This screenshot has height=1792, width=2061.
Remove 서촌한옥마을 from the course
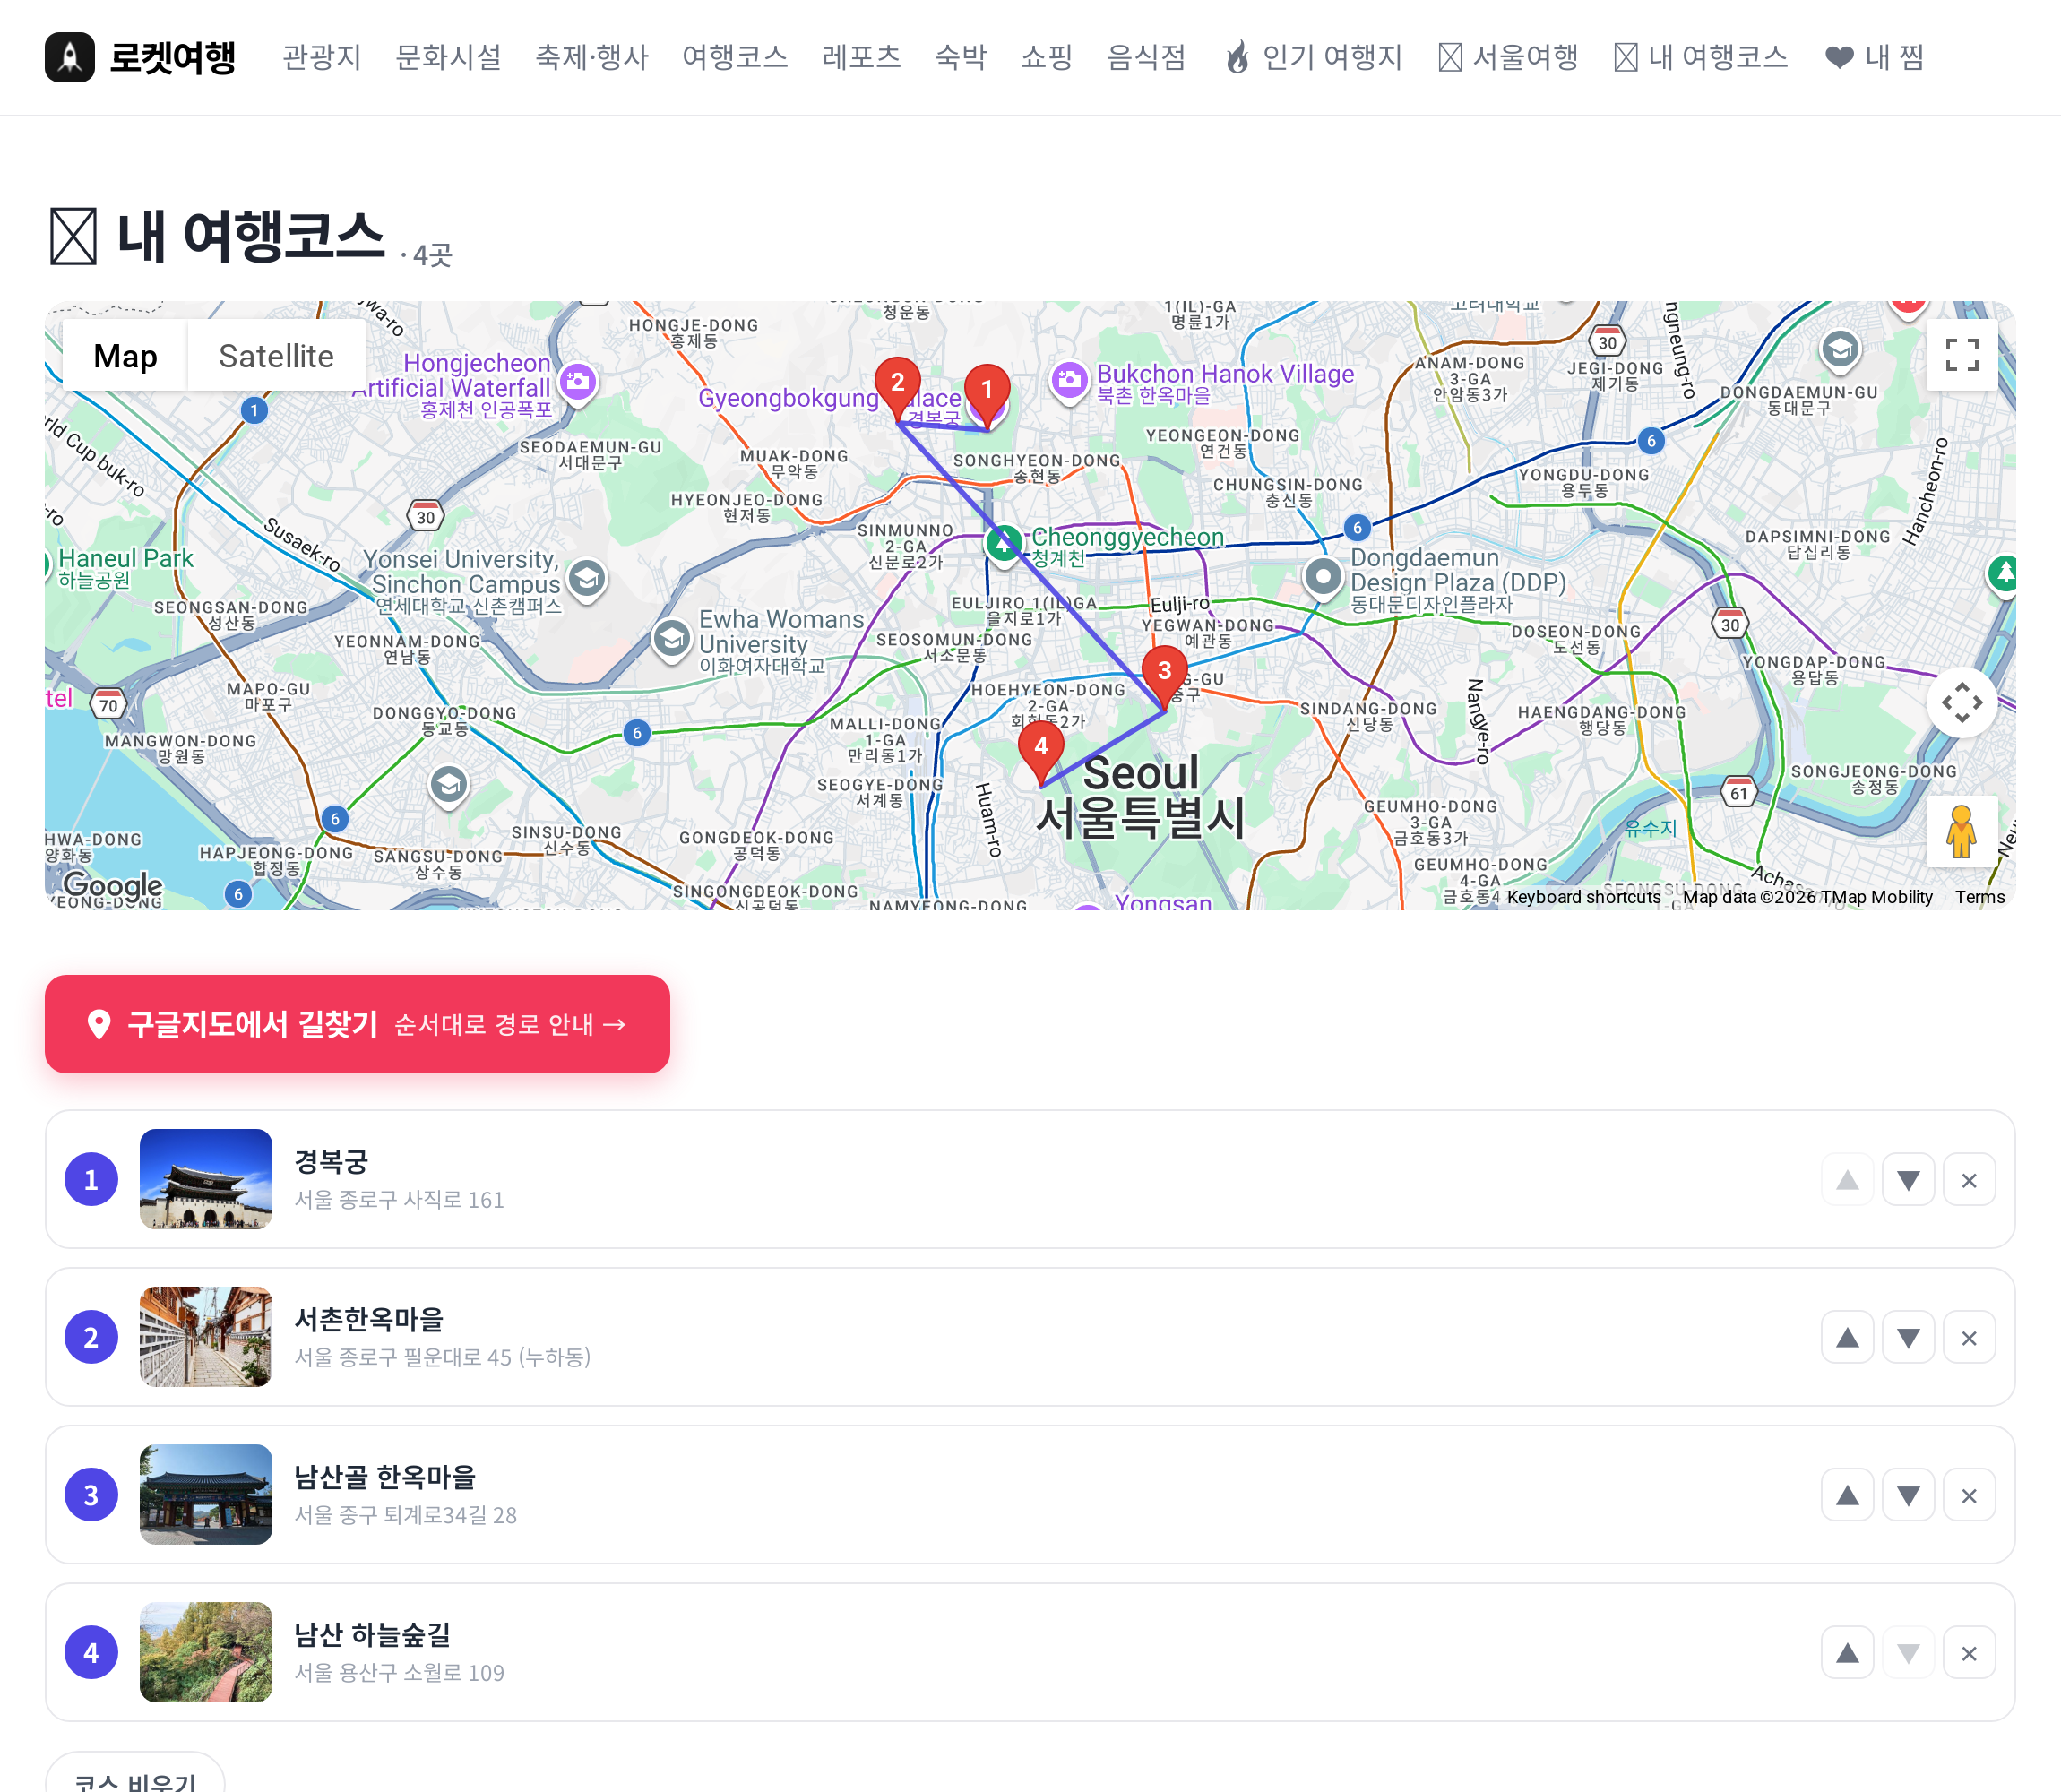(1969, 1338)
